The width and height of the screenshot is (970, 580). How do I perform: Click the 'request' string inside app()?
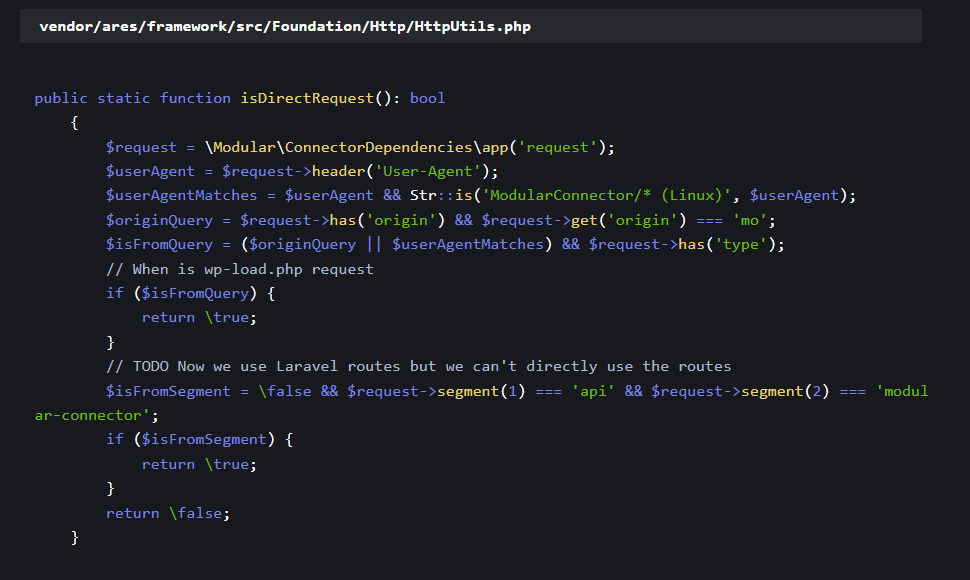coord(561,147)
